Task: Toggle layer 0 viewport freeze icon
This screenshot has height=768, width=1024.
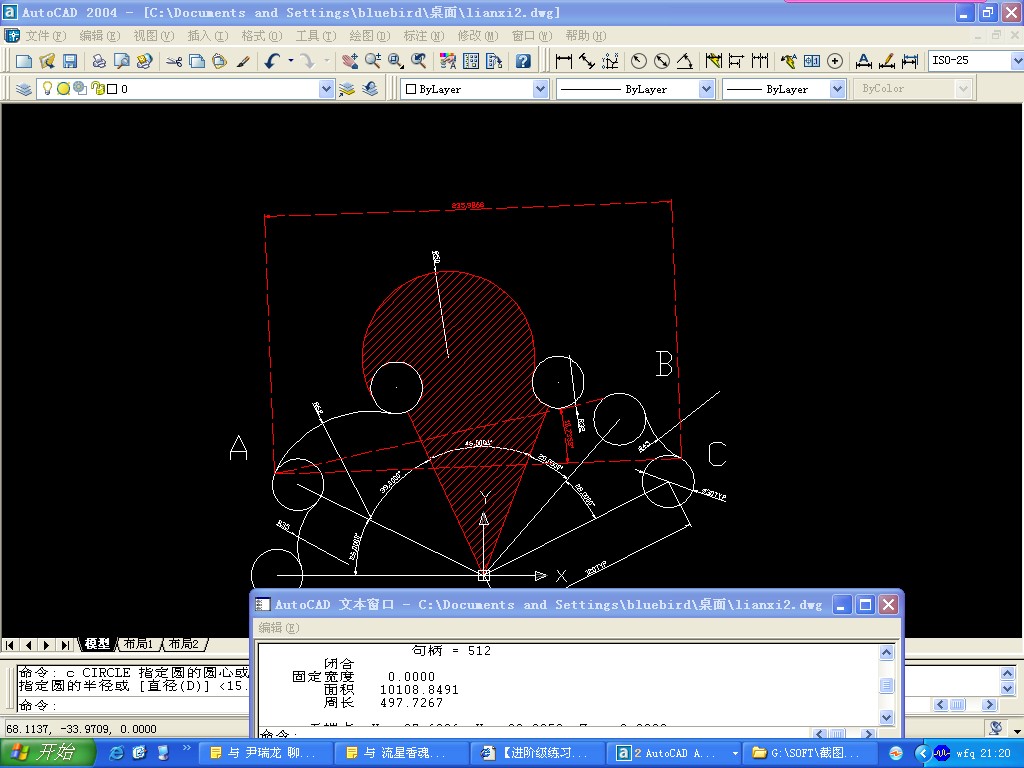Action: [x=80, y=88]
